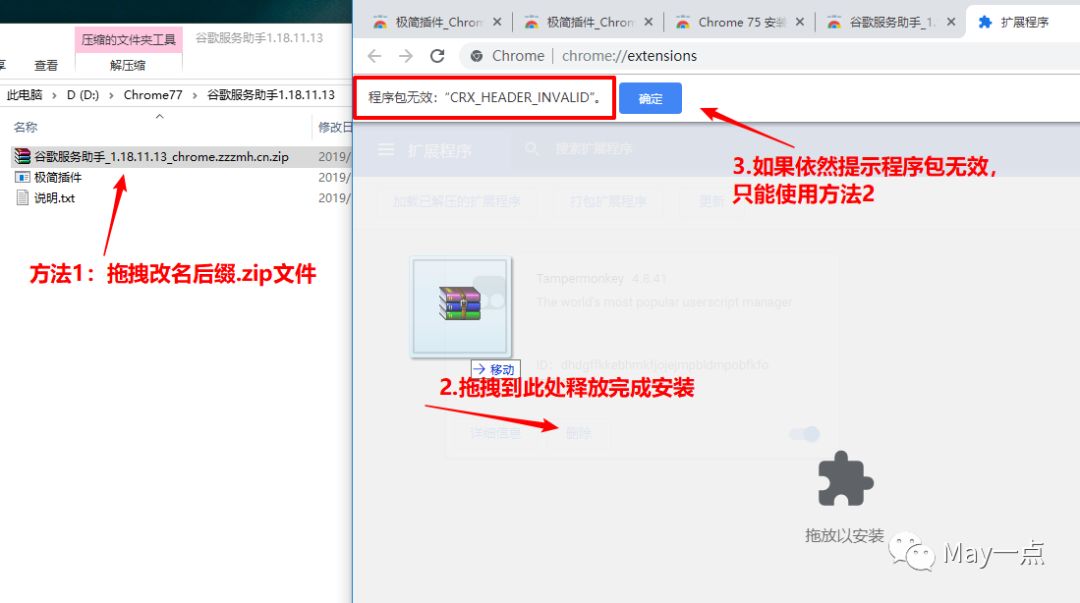
Task: Click the 修改日期 column header in Explorer
Action: click(x=335, y=127)
